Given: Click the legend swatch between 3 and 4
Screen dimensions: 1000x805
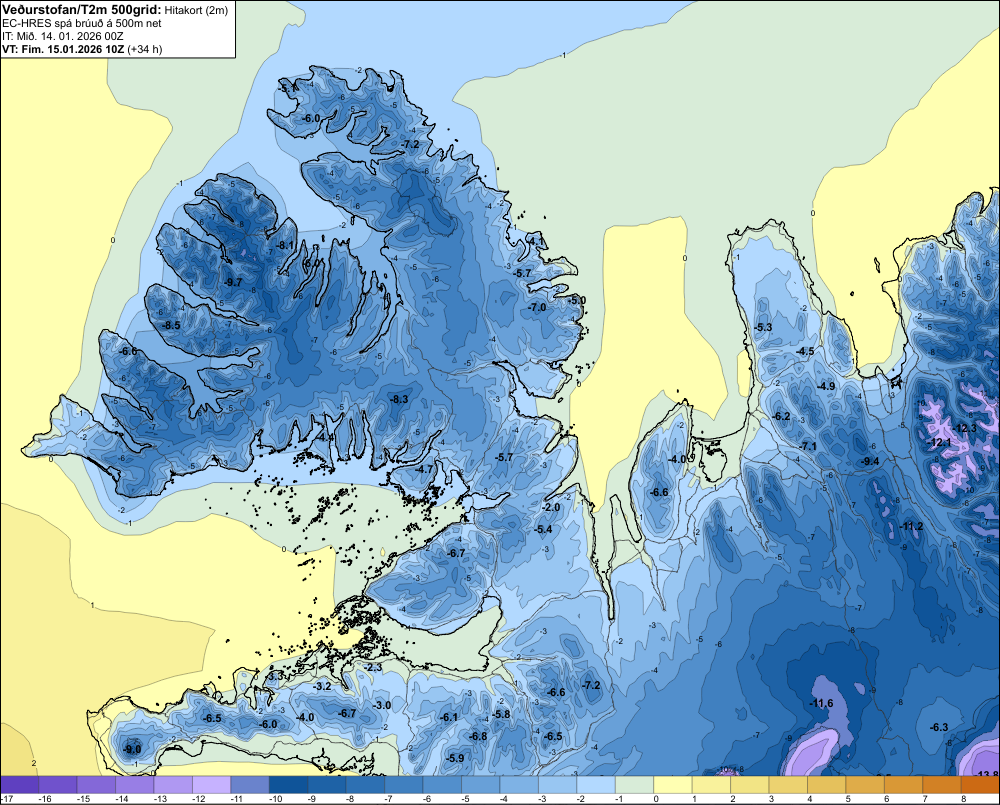Looking at the screenshot, I should pyautogui.click(x=788, y=785).
